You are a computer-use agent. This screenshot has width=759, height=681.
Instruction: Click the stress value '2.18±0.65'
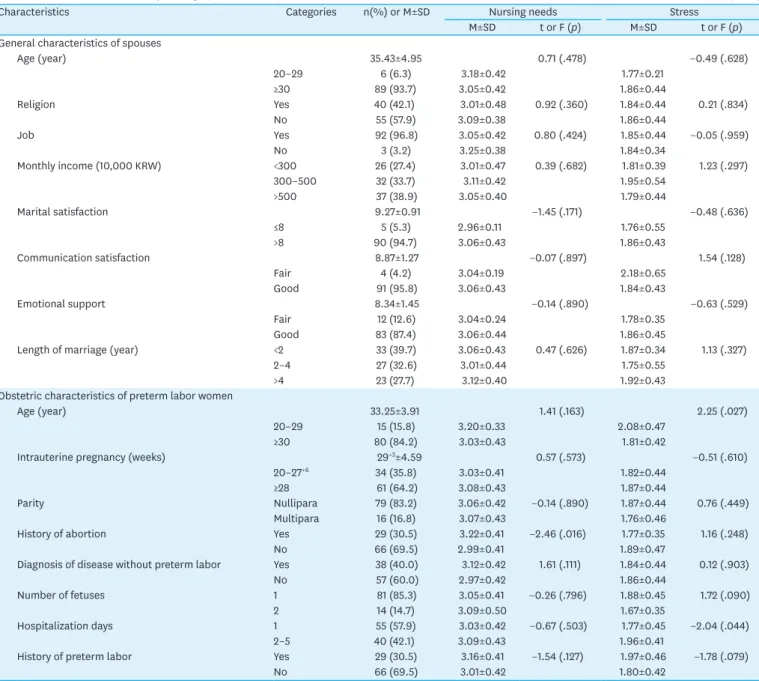(x=643, y=273)
